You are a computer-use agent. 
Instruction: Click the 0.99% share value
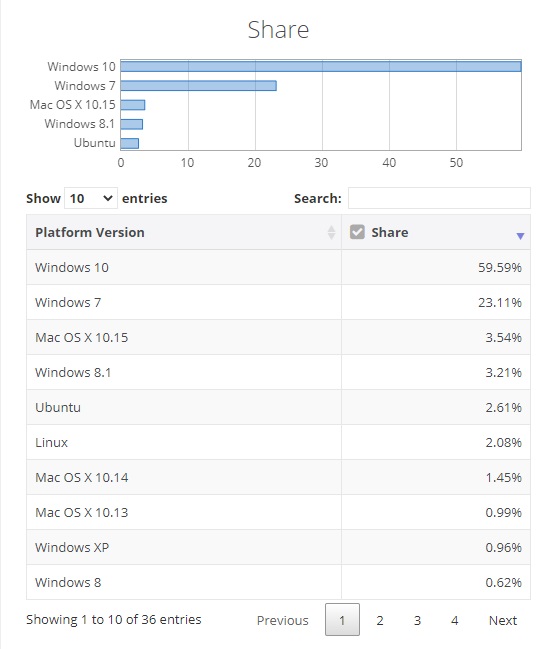tap(503, 512)
